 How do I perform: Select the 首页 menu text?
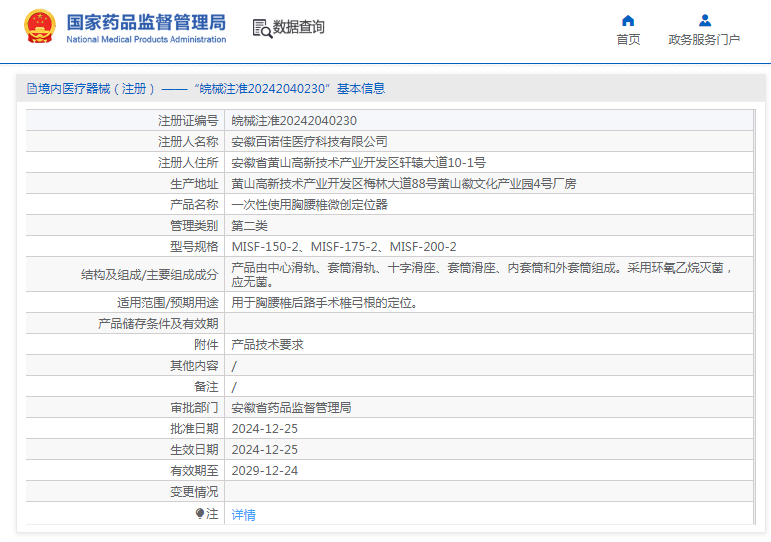628,39
